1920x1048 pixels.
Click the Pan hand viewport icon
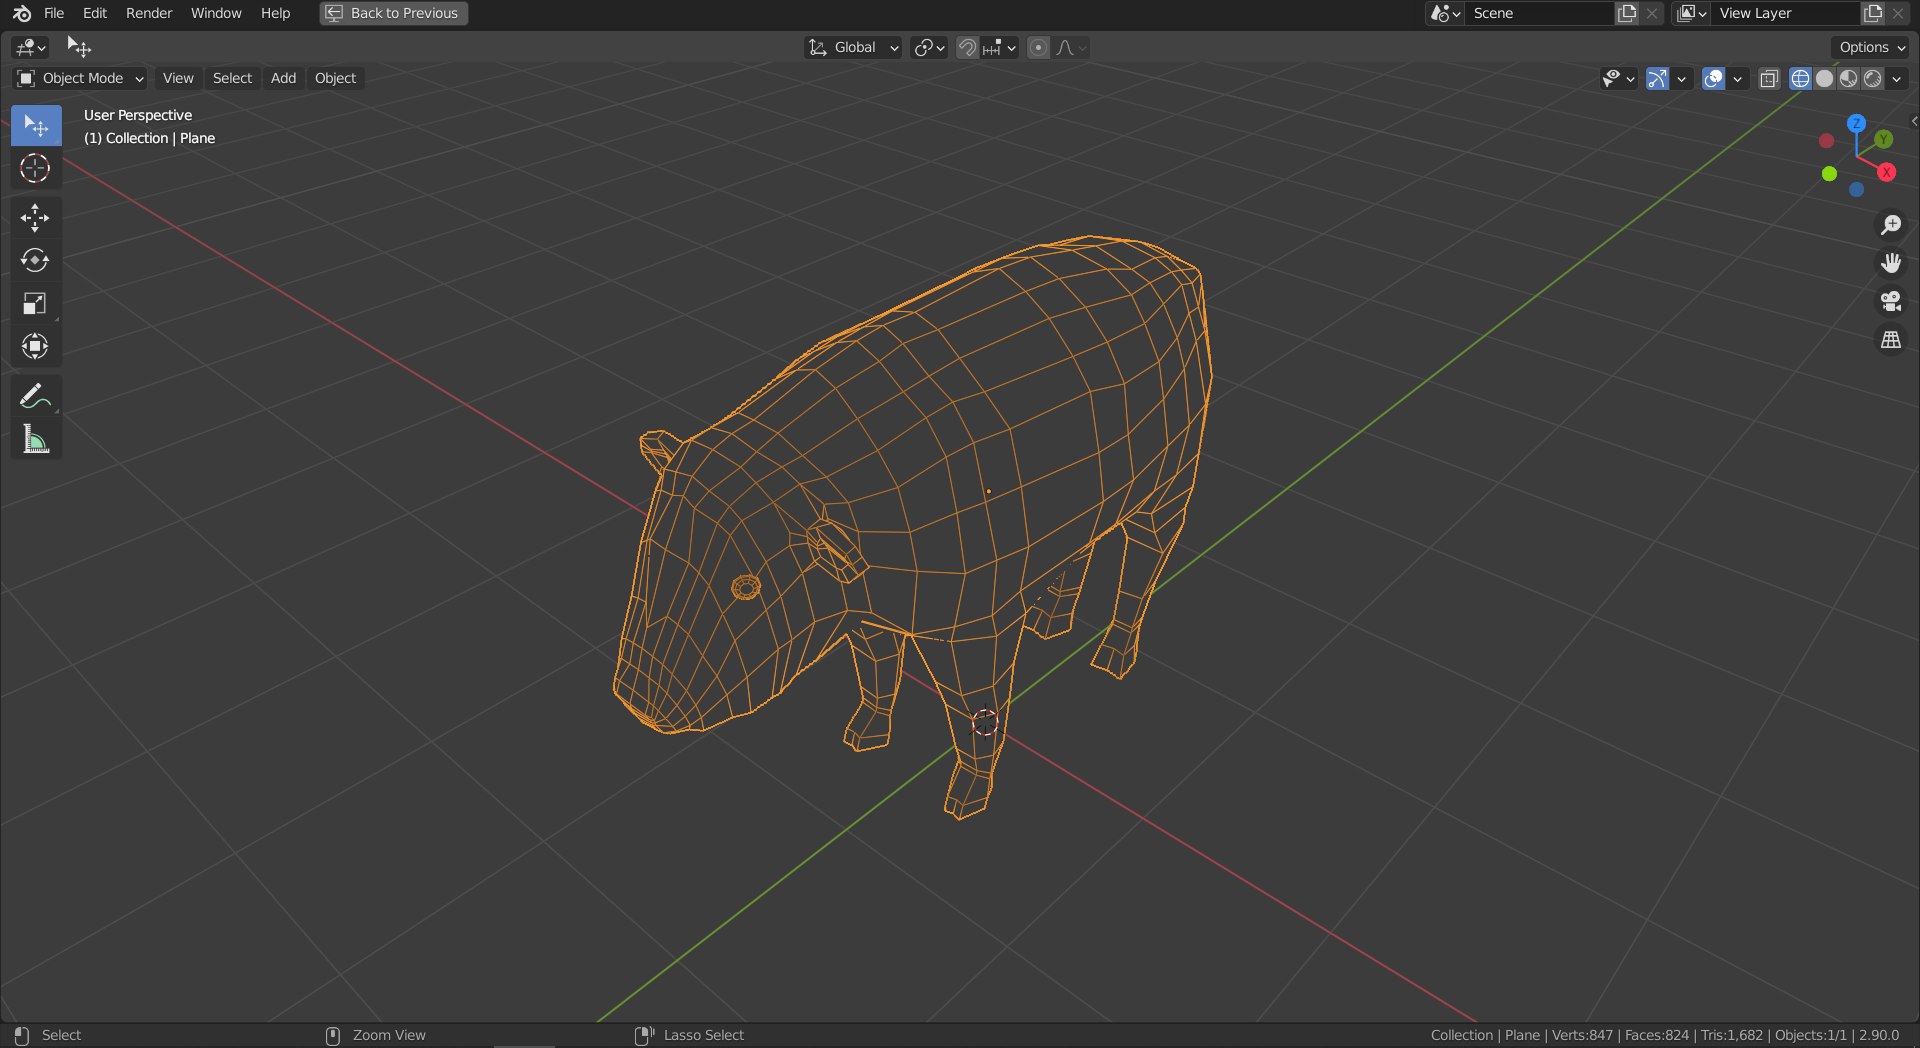click(x=1890, y=263)
